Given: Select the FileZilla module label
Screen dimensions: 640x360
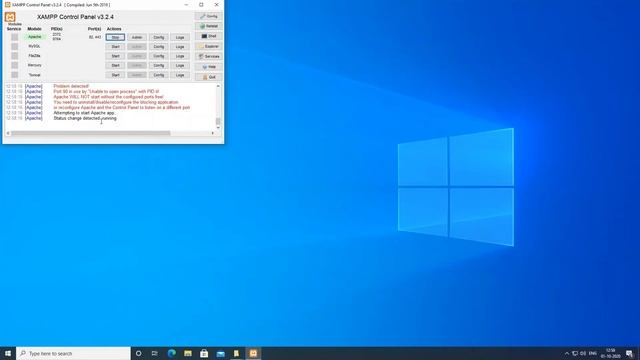Looking at the screenshot, I should click(x=35, y=56).
